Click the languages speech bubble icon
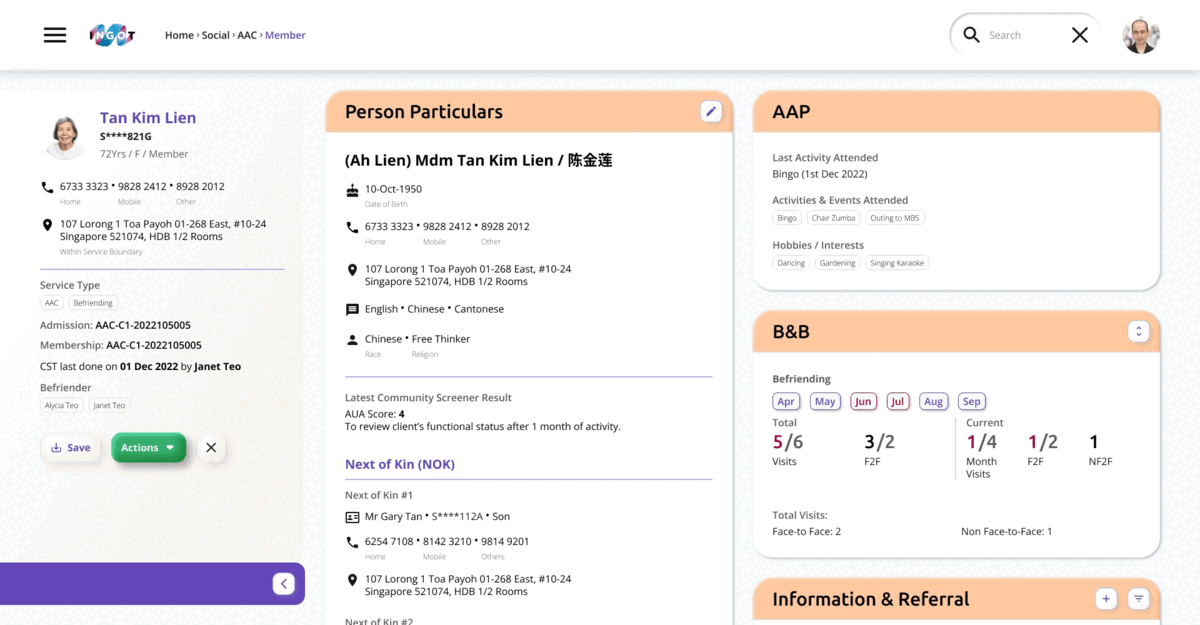Viewport: 1200px width, 625px height. pyautogui.click(x=352, y=310)
